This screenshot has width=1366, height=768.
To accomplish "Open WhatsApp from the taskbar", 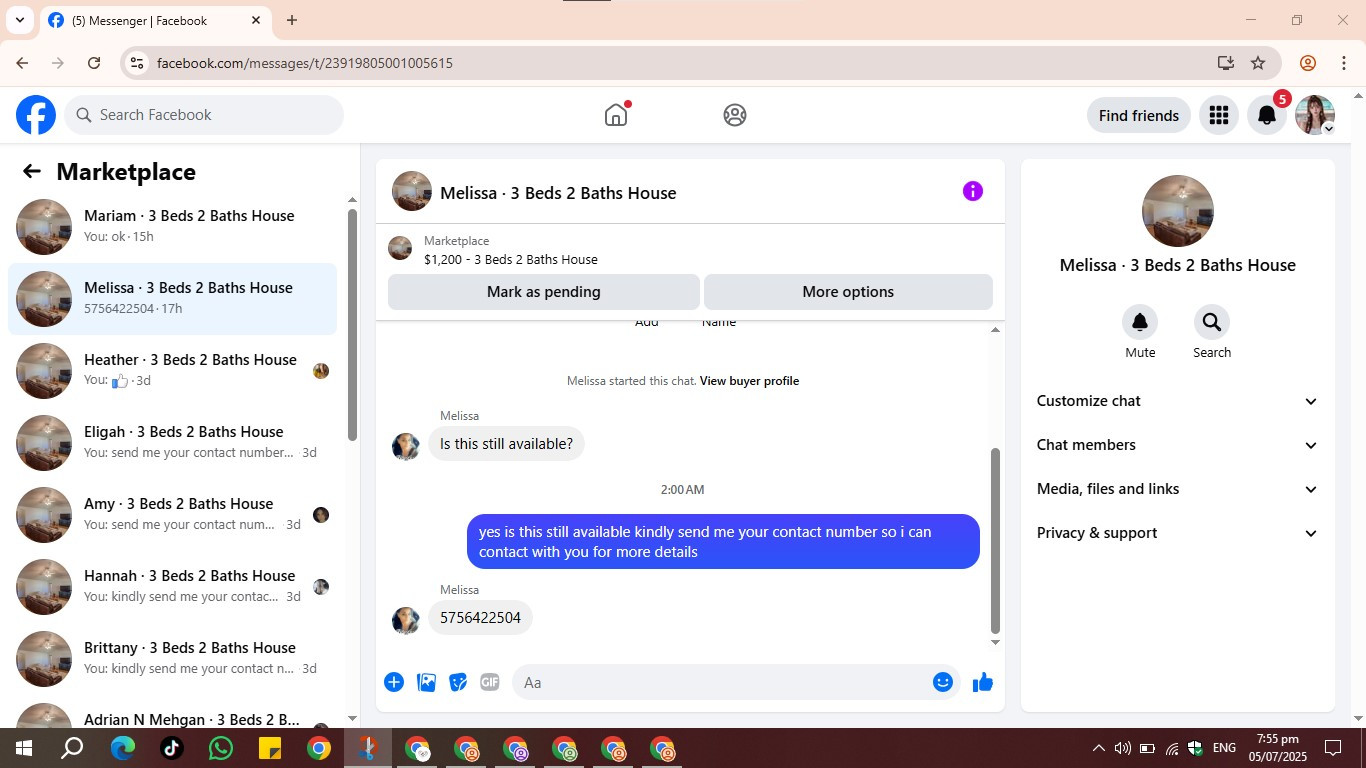I will tap(220, 748).
